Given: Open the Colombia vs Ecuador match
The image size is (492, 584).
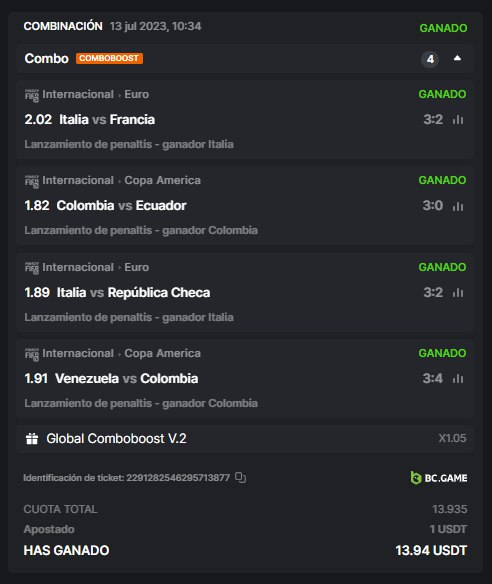Looking at the screenshot, I should click(121, 206).
